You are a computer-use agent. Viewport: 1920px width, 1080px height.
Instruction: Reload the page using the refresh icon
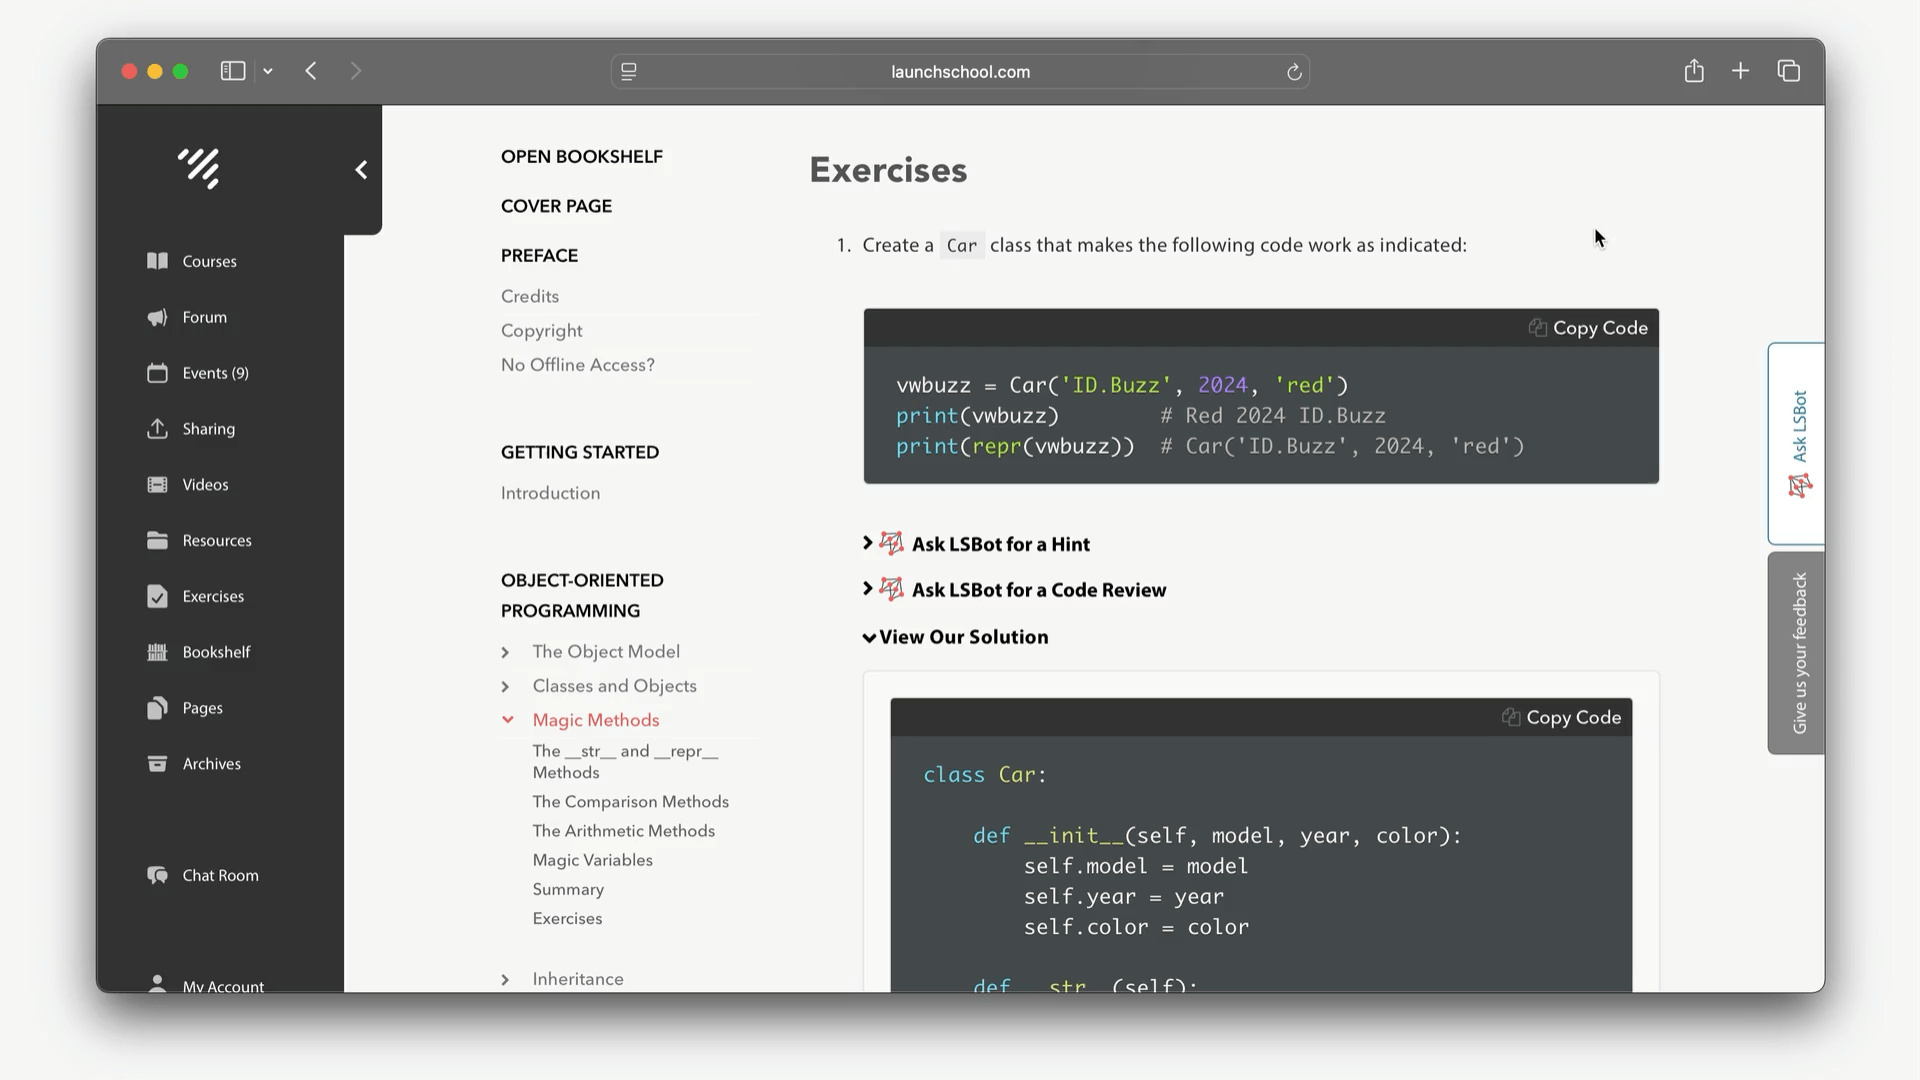(1293, 72)
